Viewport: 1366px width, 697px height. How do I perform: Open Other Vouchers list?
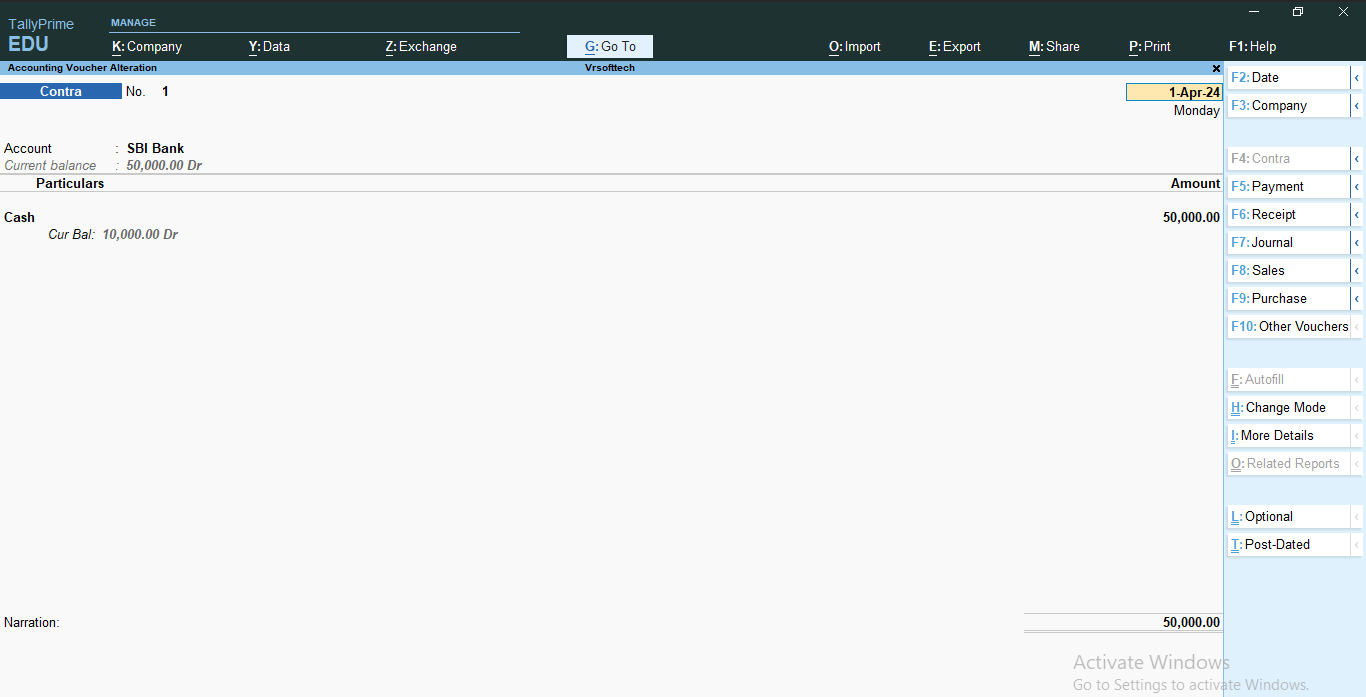[x=1285, y=326]
